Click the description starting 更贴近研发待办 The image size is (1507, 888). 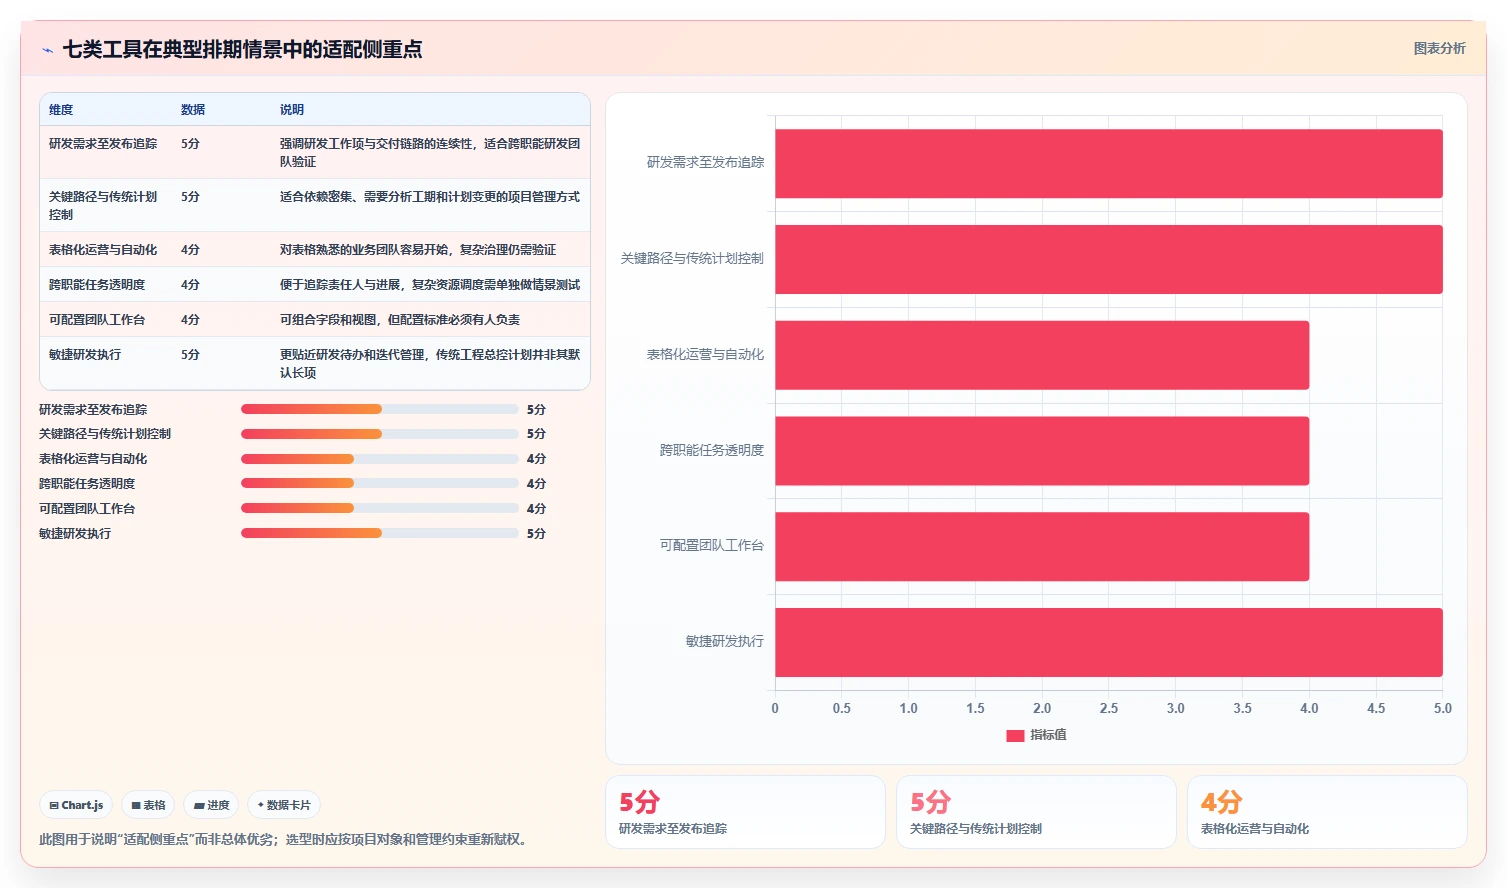[430, 363]
